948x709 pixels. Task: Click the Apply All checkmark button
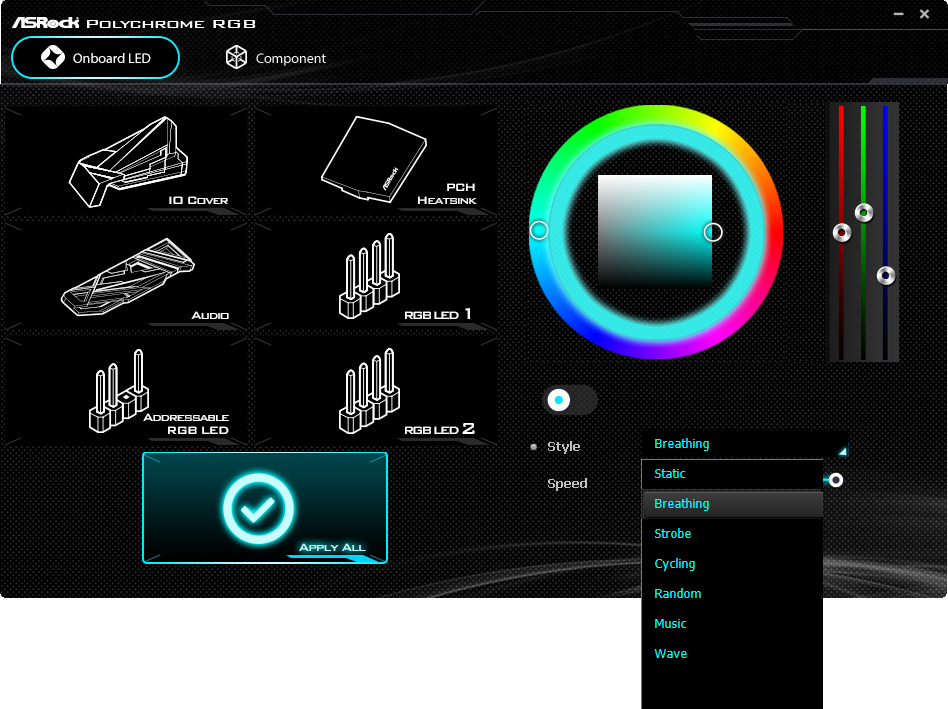(x=265, y=508)
